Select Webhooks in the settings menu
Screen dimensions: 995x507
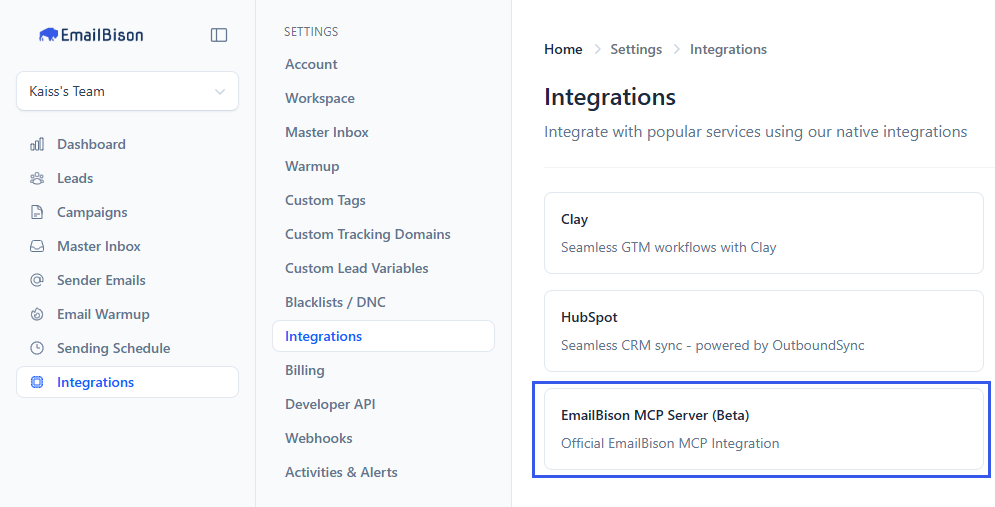[318, 438]
